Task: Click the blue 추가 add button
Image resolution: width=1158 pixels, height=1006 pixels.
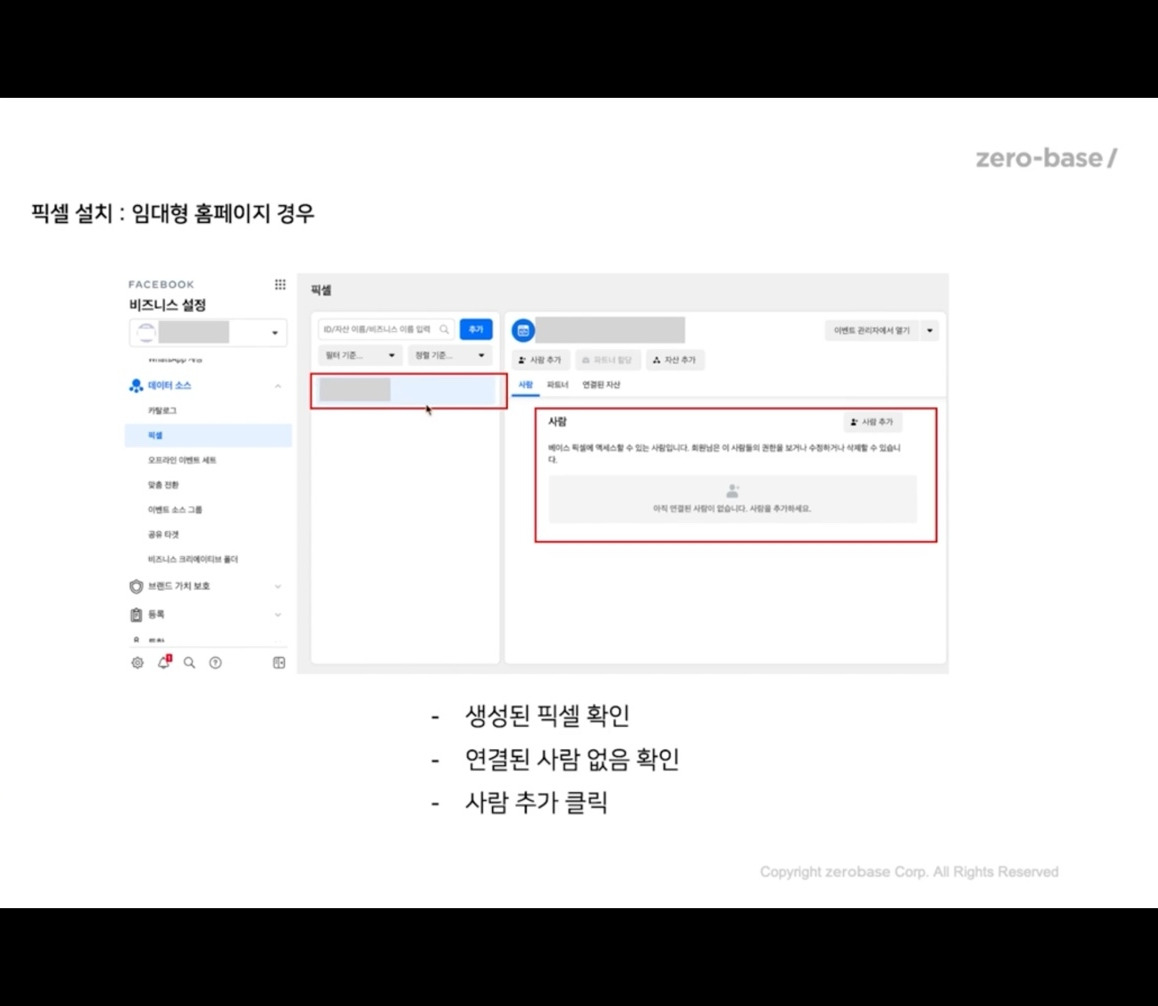Action: tap(476, 329)
